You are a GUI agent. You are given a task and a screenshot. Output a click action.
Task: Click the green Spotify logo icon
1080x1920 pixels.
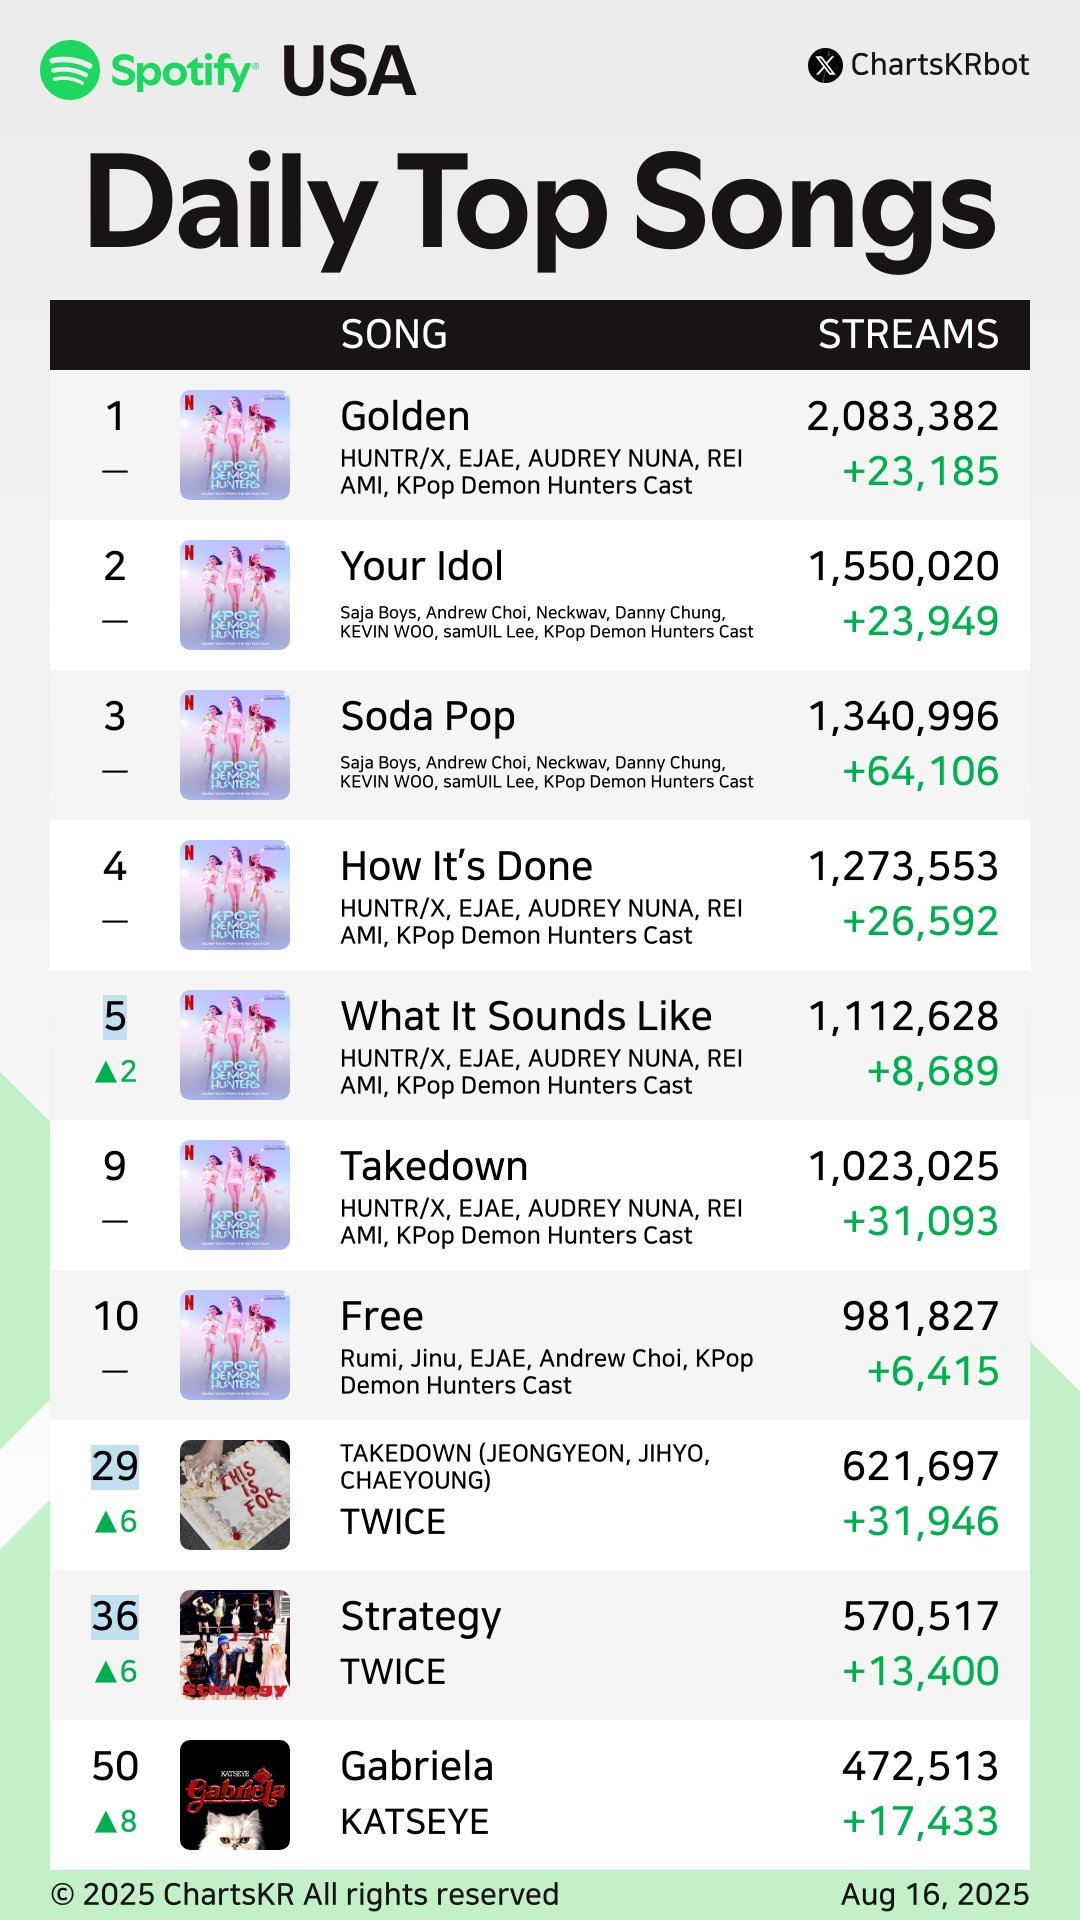70,70
